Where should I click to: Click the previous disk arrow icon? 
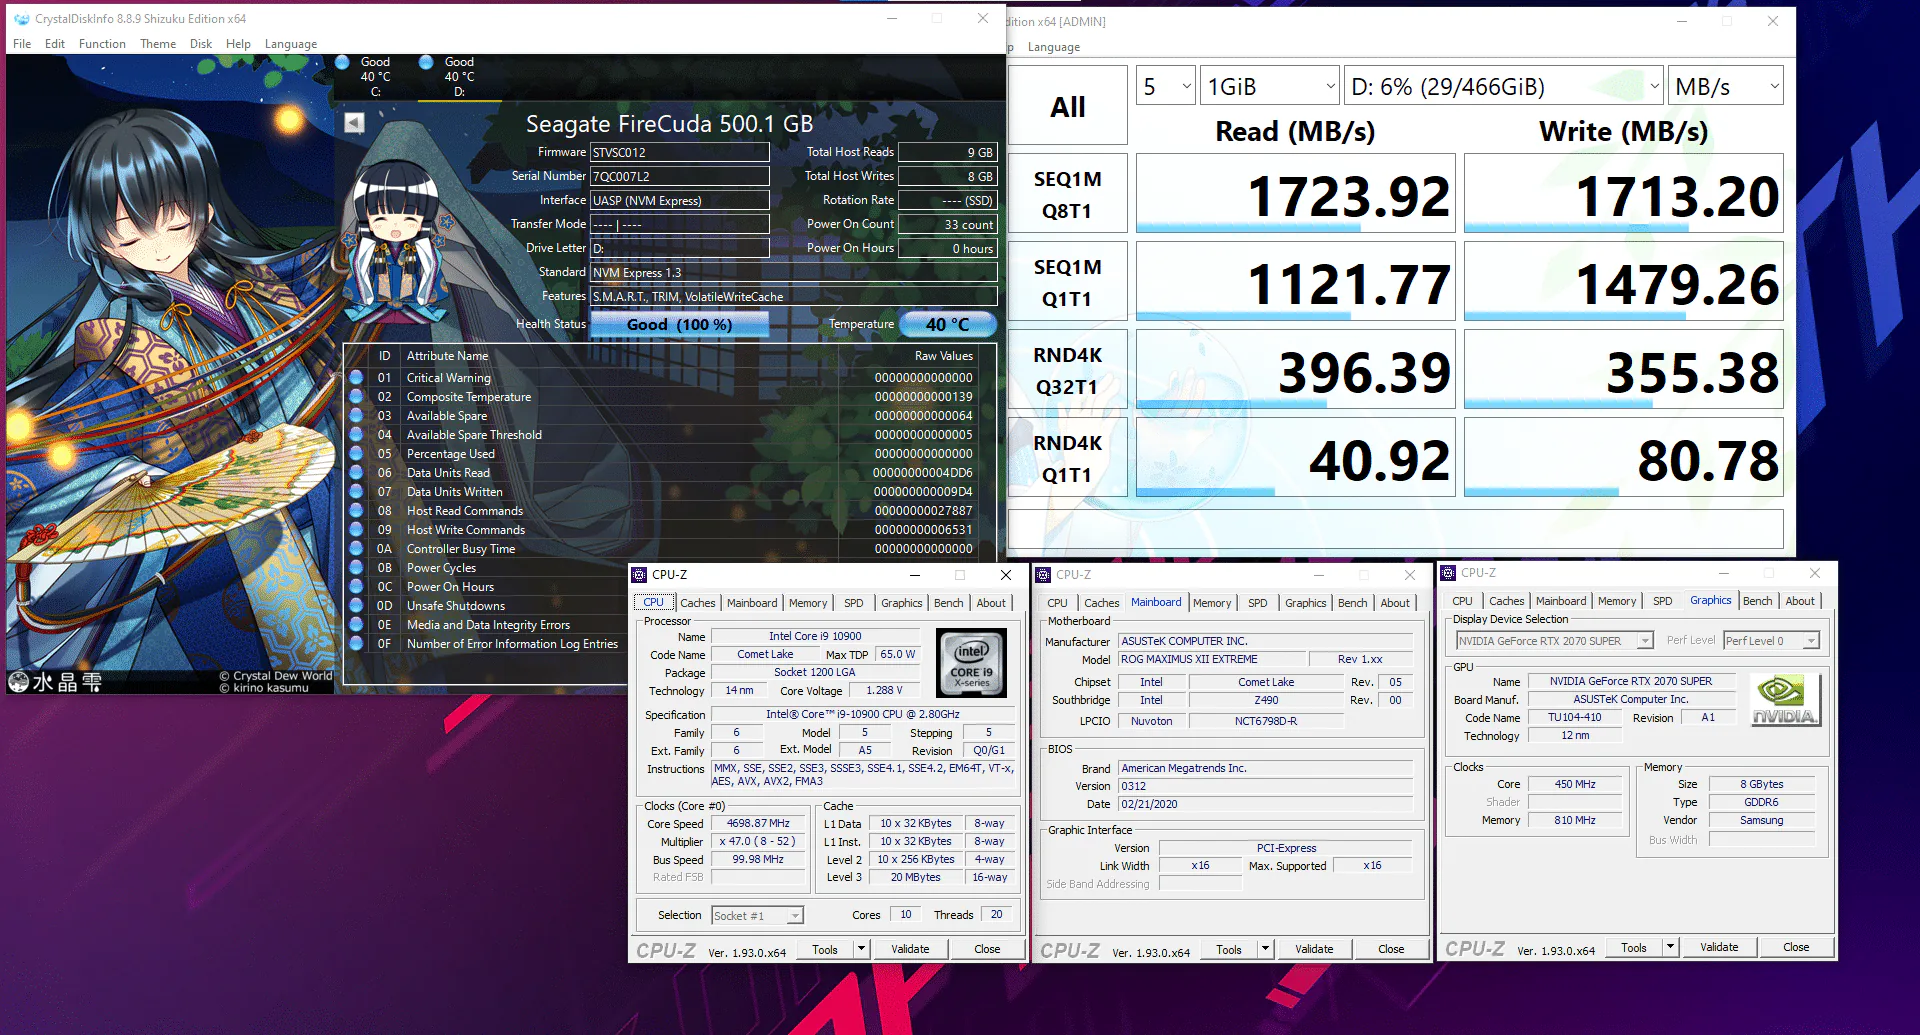click(354, 123)
